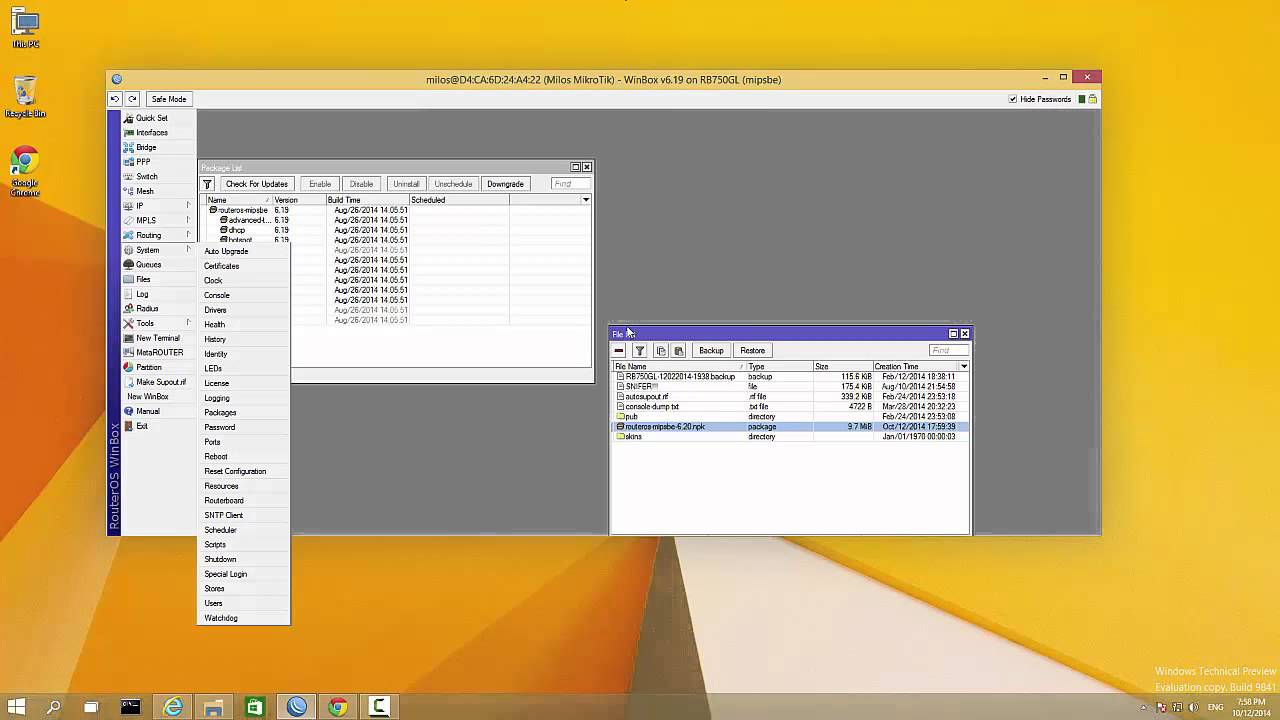Click the Find field in Package List
Viewport: 1280px width, 720px height.
point(570,184)
